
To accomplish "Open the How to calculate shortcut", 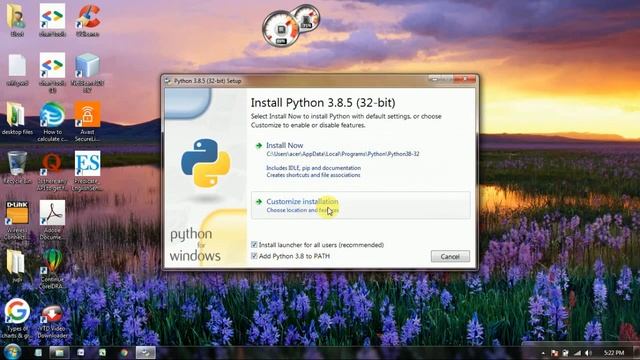I will point(52,121).
